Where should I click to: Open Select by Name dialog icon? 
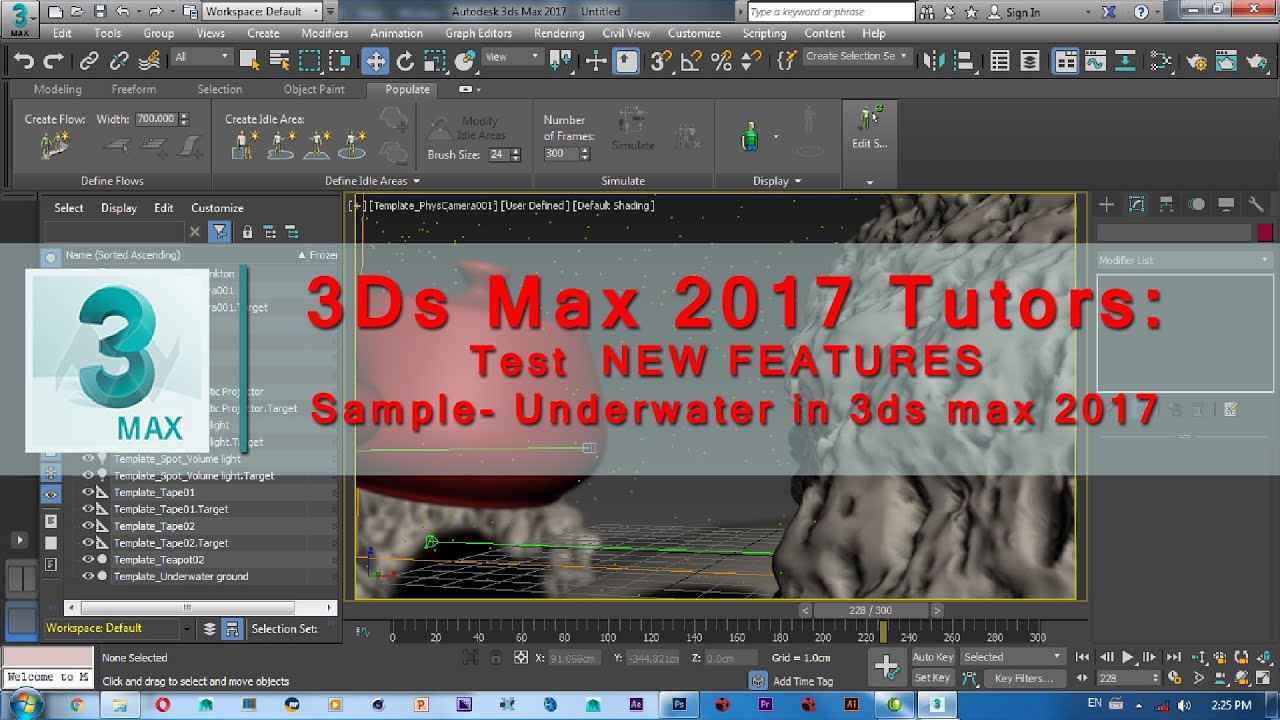click(280, 61)
